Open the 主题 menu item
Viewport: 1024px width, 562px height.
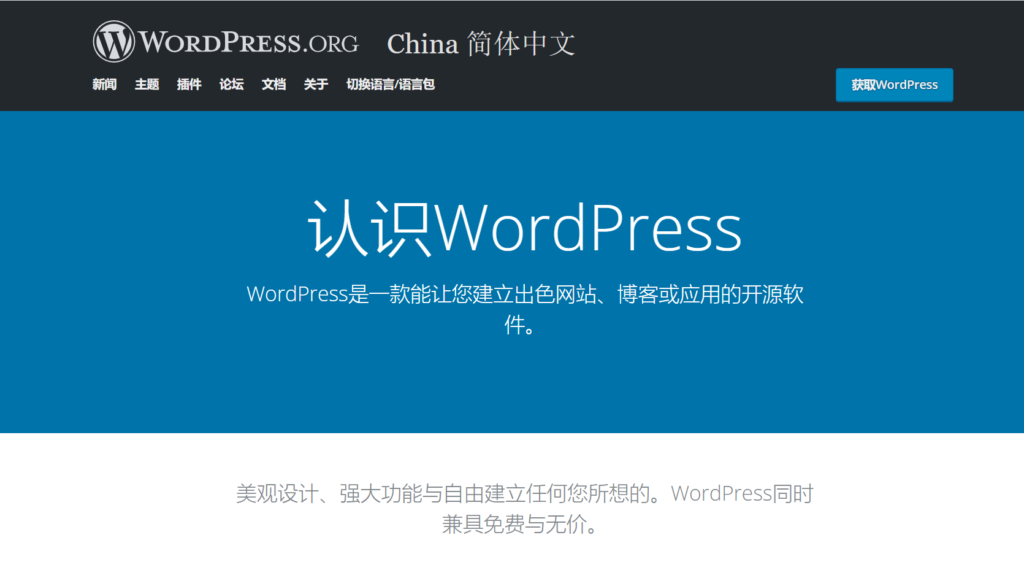tap(147, 84)
